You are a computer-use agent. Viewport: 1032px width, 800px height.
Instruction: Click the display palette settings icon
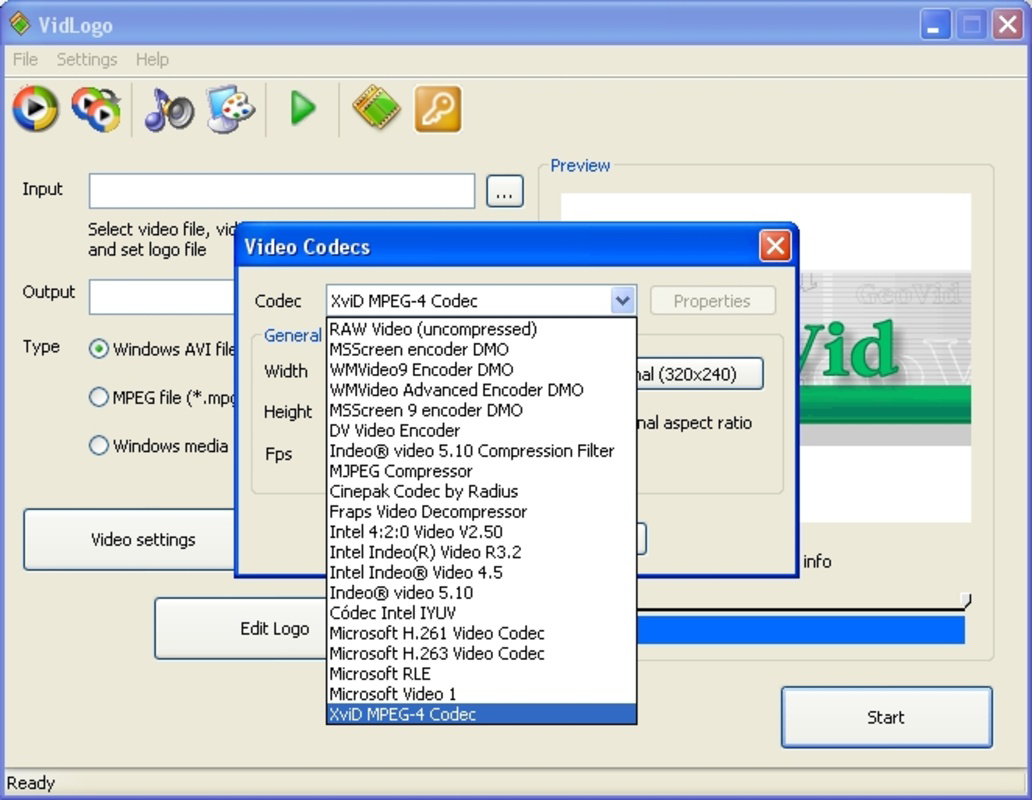click(x=232, y=110)
